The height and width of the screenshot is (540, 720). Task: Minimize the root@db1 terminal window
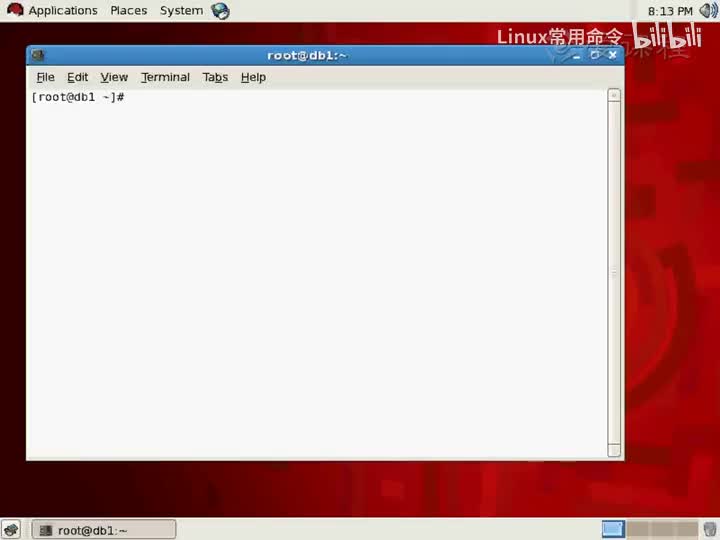coord(577,56)
